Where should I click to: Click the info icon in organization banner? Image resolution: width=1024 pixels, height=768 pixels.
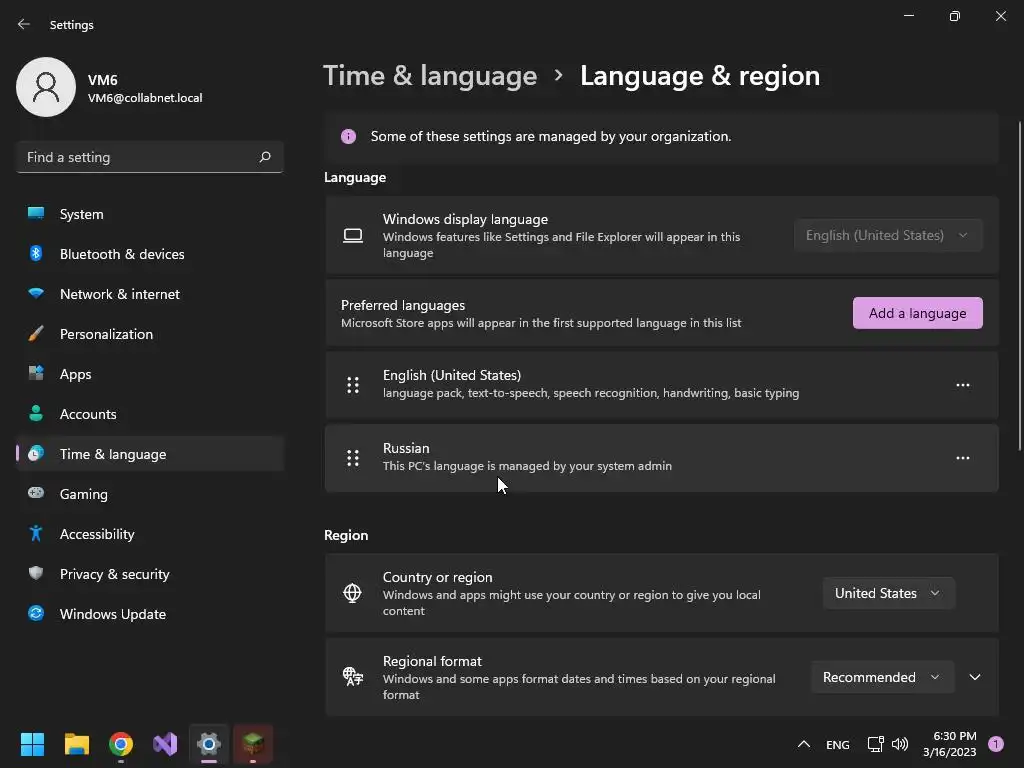tap(348, 136)
